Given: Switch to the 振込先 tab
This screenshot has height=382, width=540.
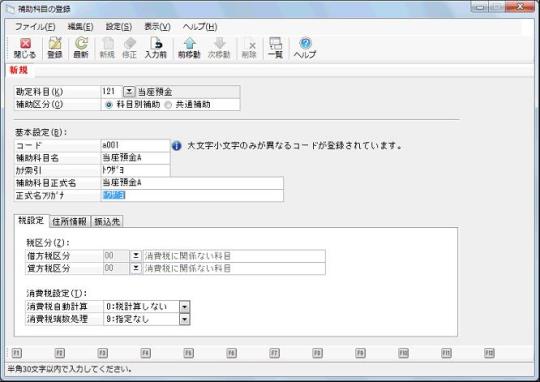Looking at the screenshot, I should tap(107, 221).
